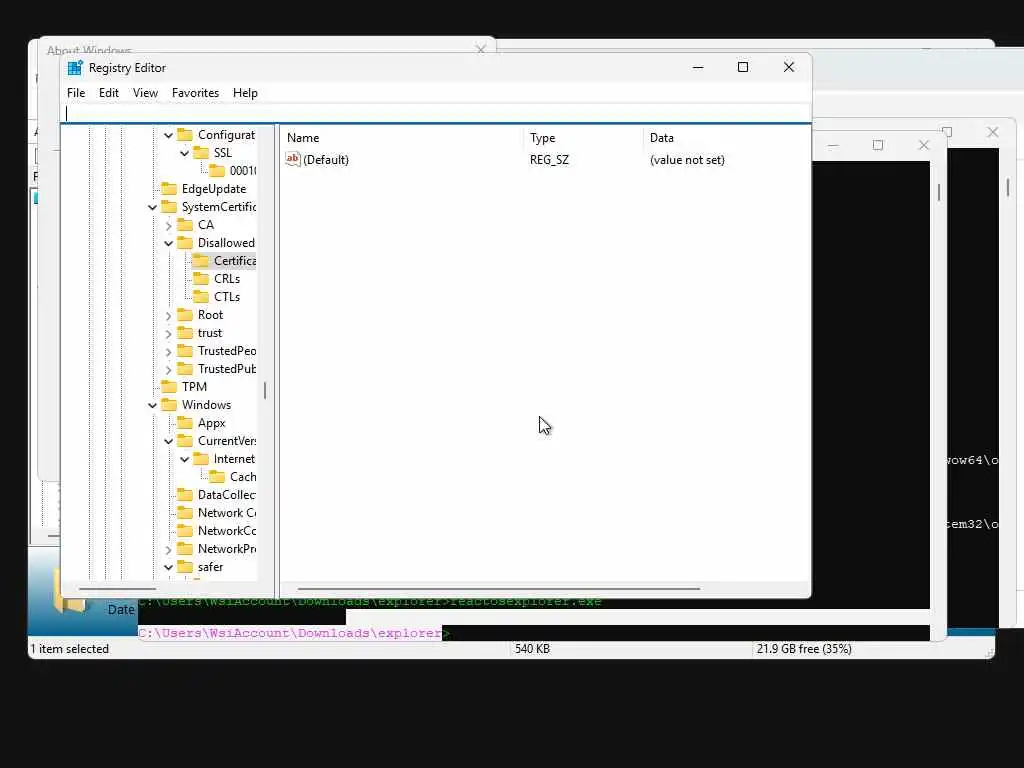Select the trust folder icon
Image resolution: width=1024 pixels, height=768 pixels.
(x=185, y=333)
